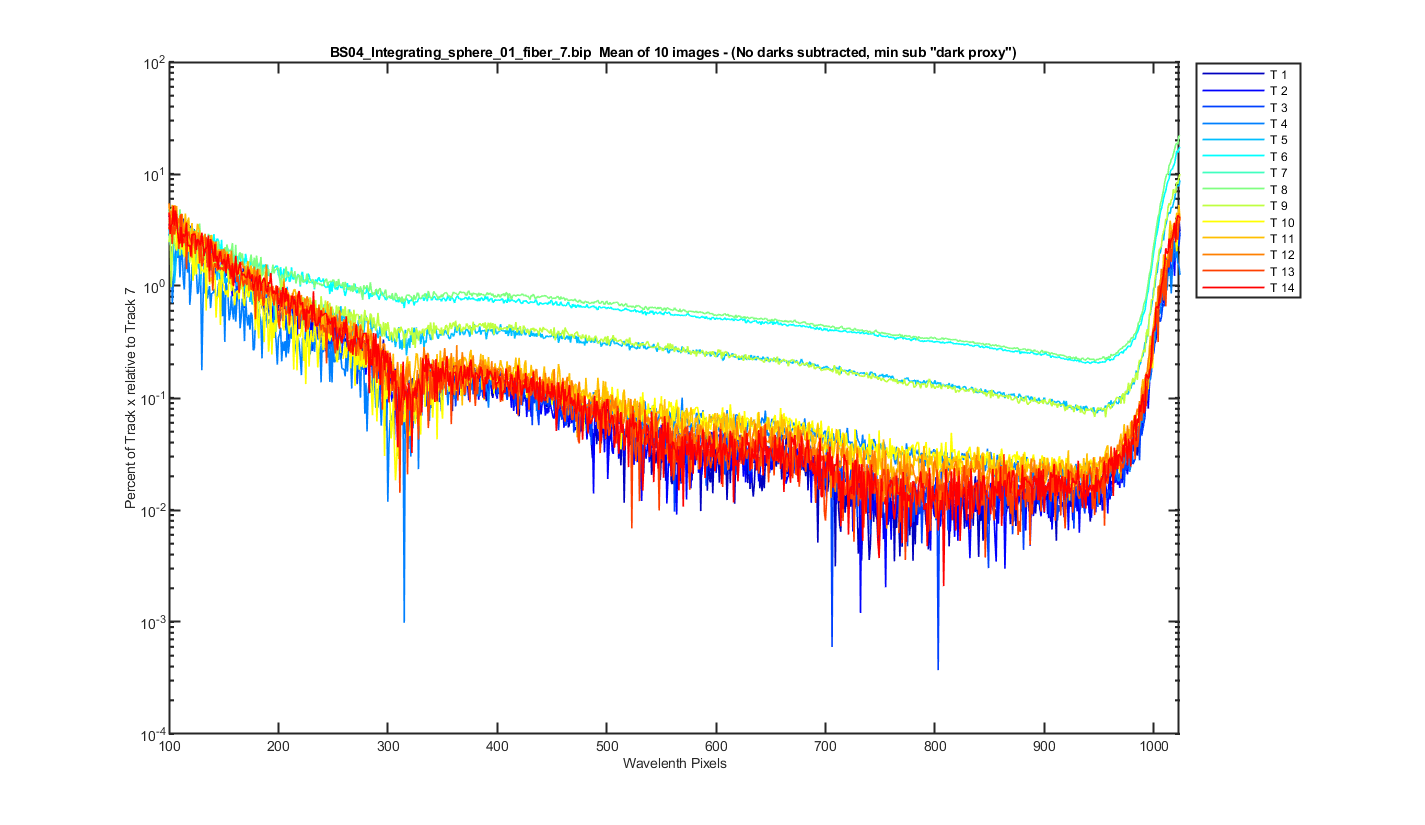Click x-axis tick label 500

coord(607,746)
